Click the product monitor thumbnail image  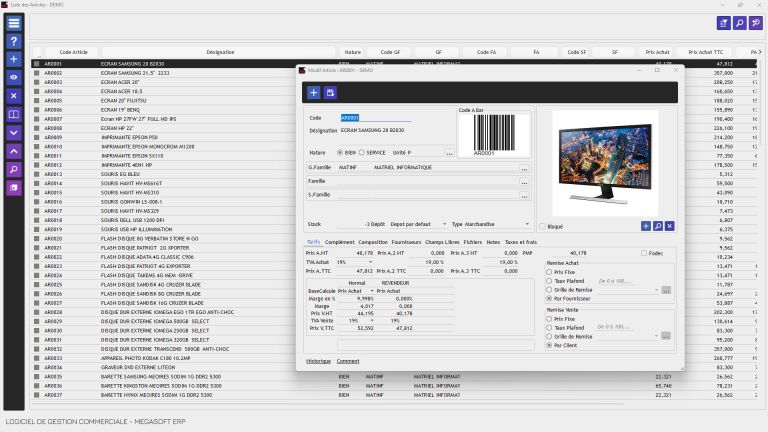click(605, 163)
